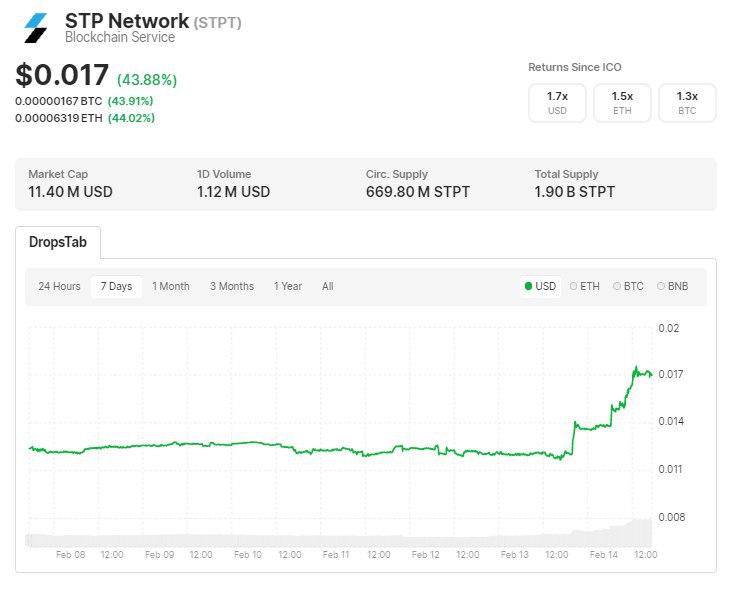The height and width of the screenshot is (592, 733).
Task: Click the Feb 08 x-axis date label
Action: click(71, 555)
